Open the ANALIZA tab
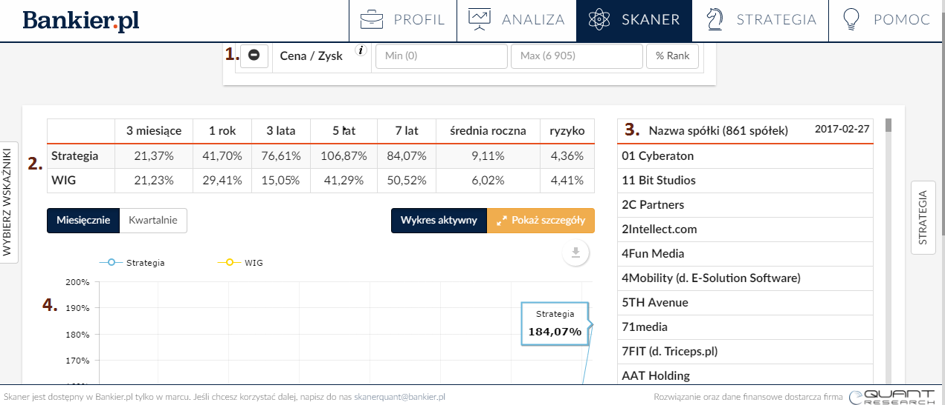 pos(516,20)
